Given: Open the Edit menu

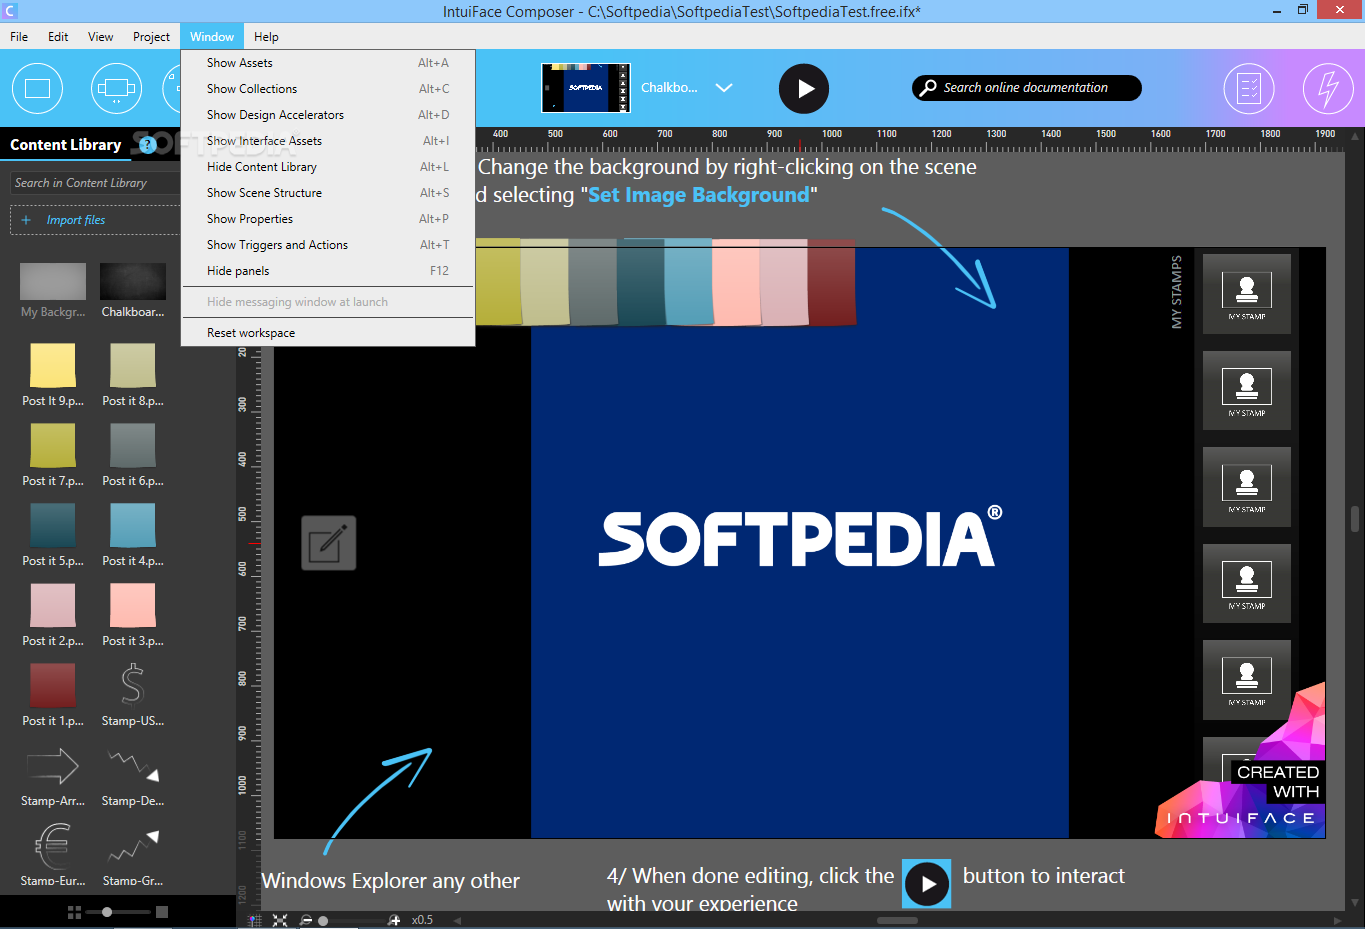Looking at the screenshot, I should coord(58,37).
